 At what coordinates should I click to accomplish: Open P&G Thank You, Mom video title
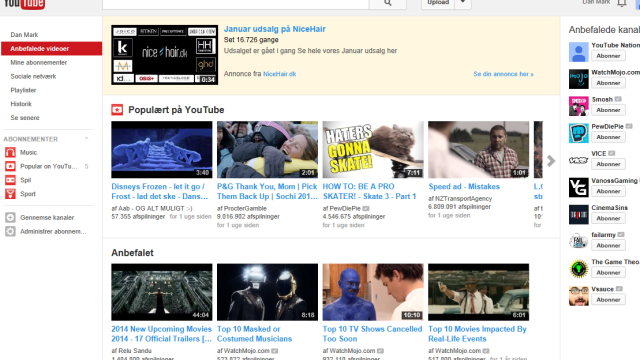(267, 191)
